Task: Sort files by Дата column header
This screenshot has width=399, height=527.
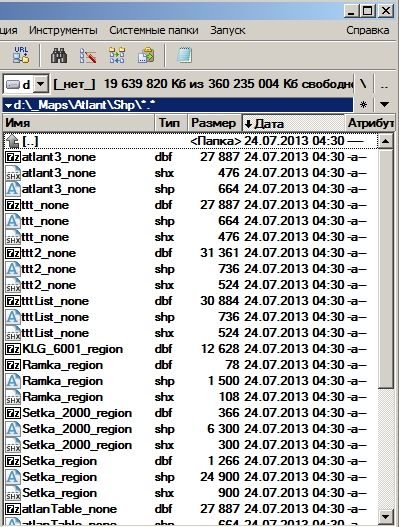Action: 293,123
